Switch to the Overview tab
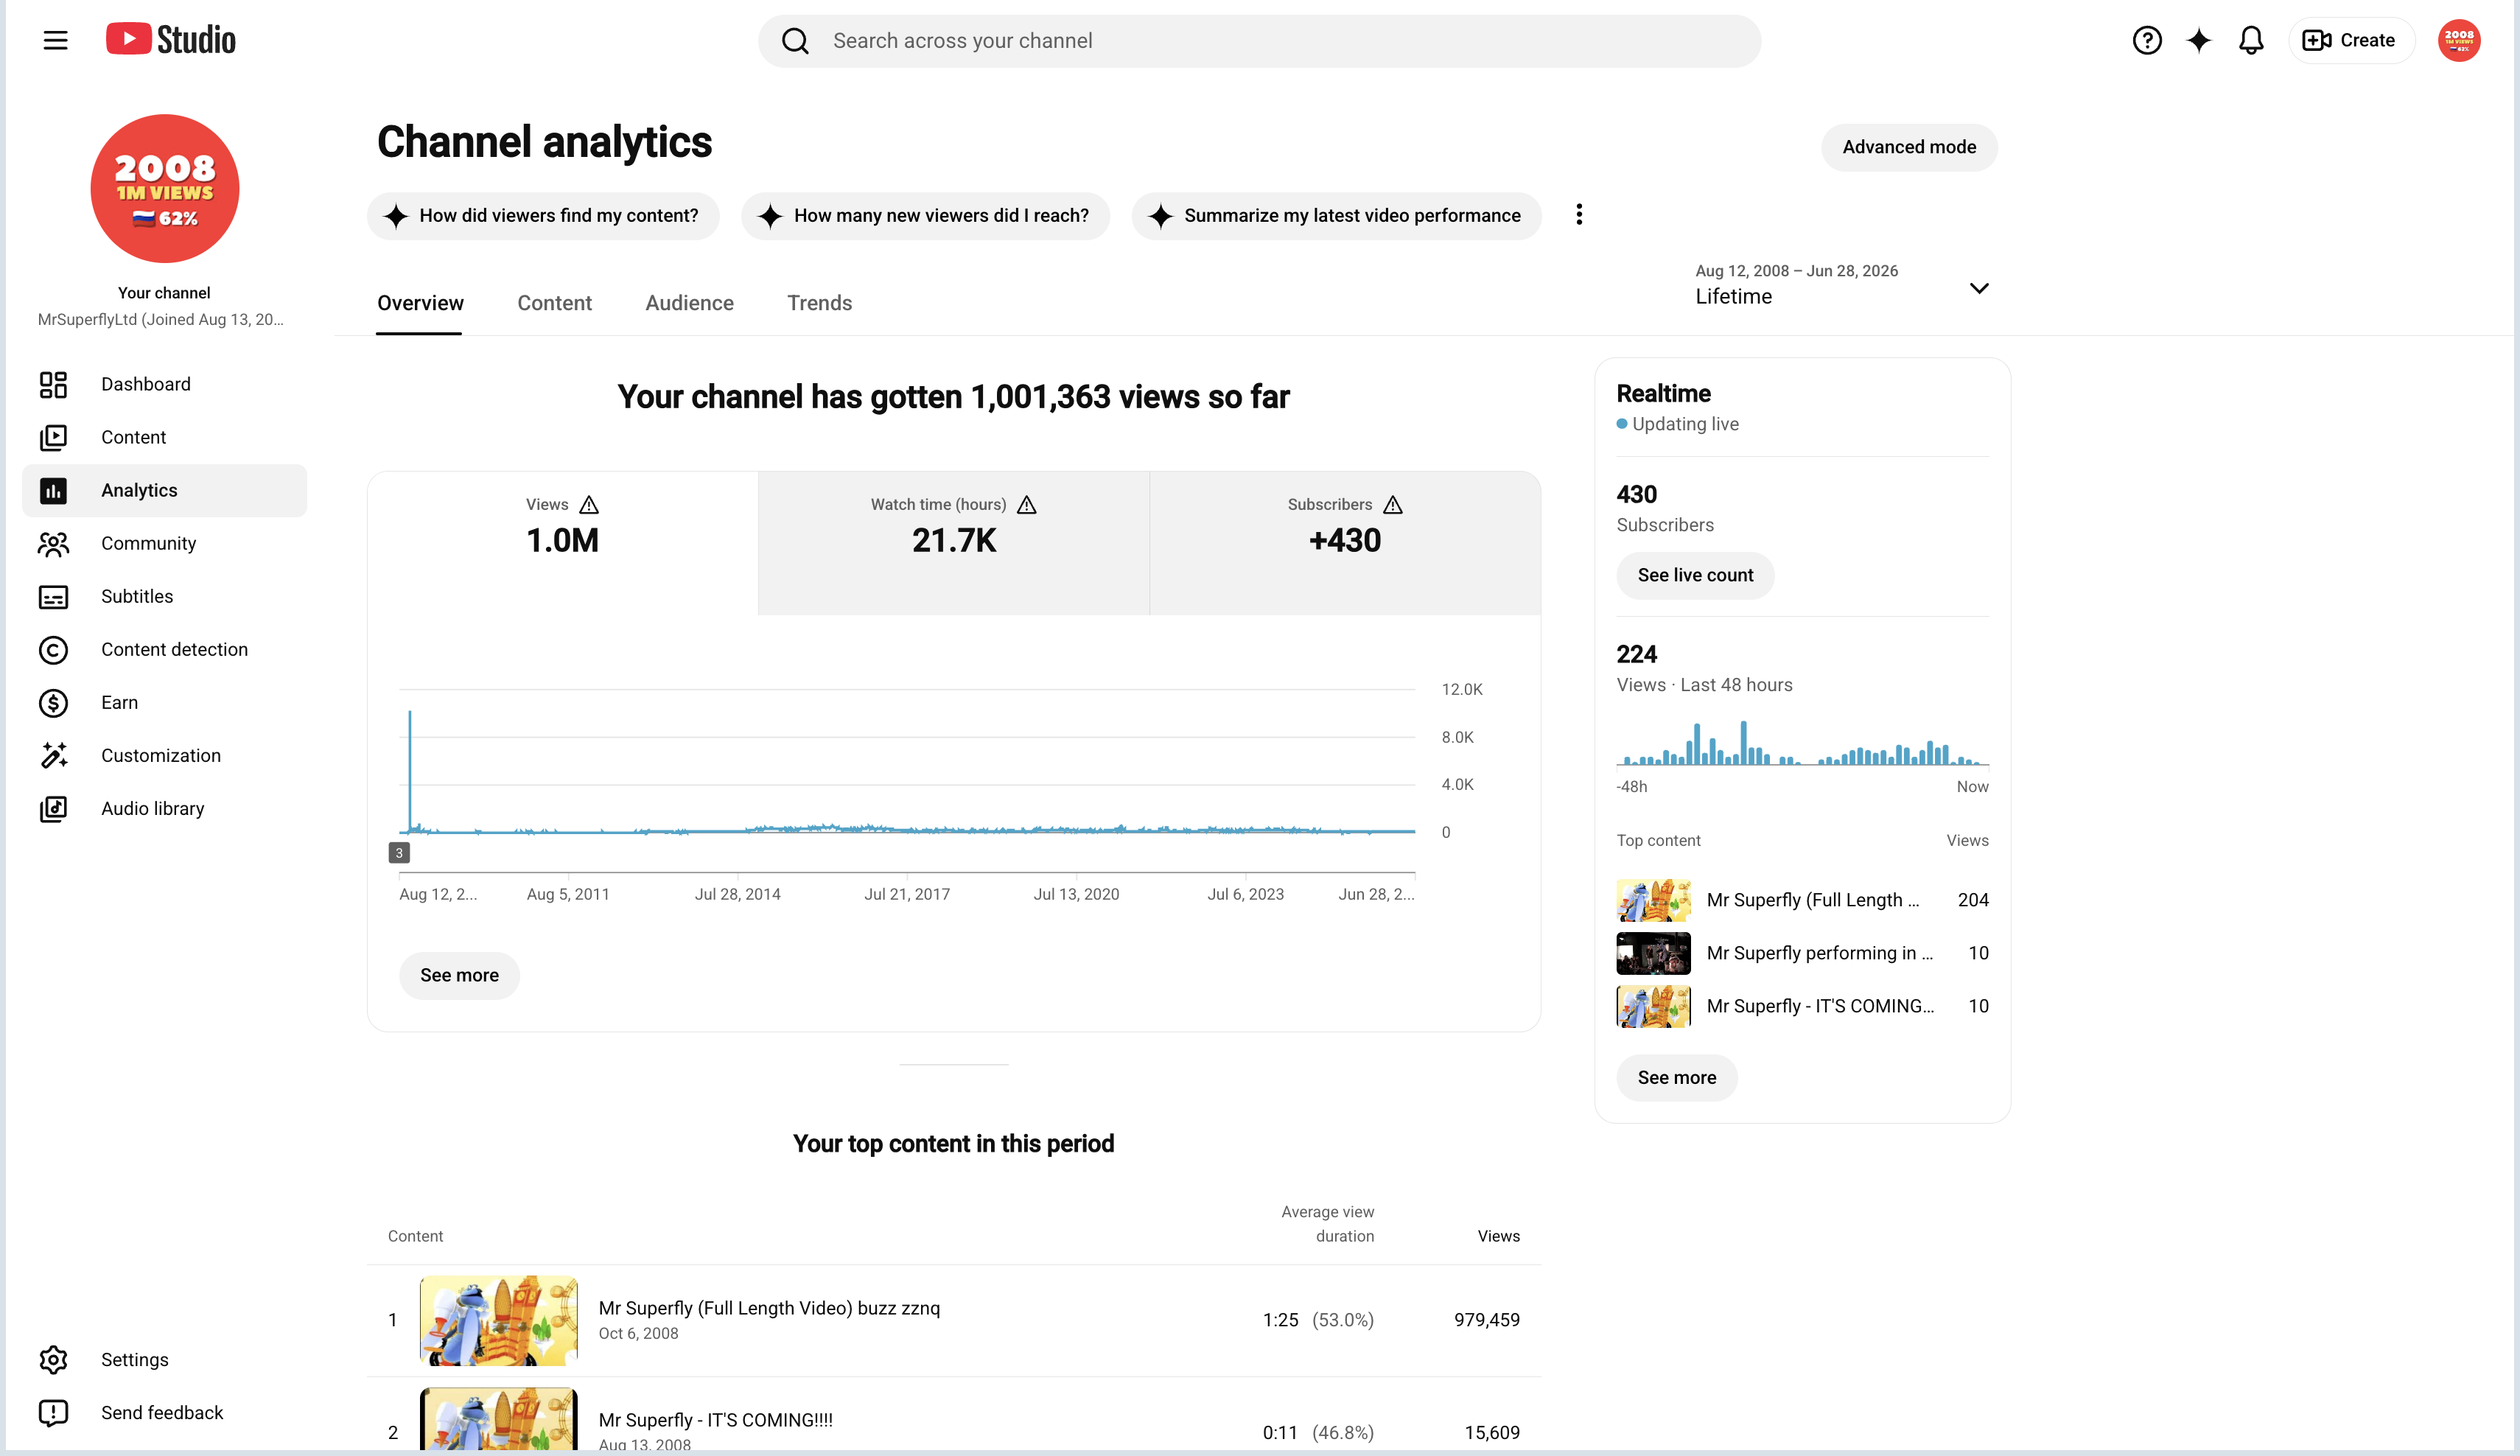 (420, 303)
